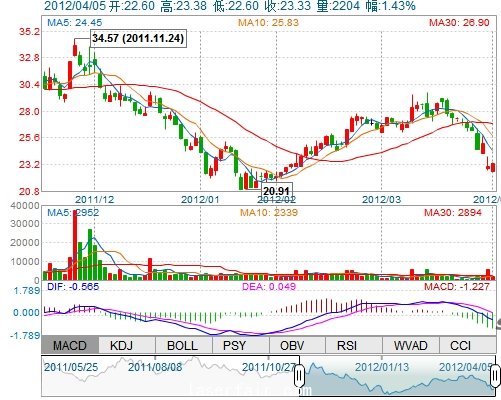Click the 2011/08/08 area in overview timeline
501x400 pixels.
[x=155, y=367]
